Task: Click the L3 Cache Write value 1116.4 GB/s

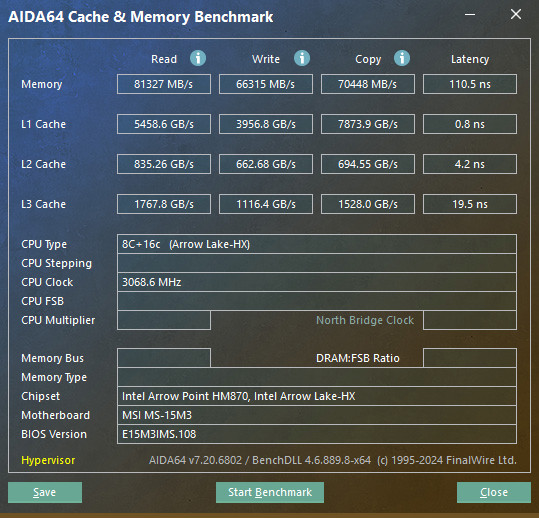Action: [x=266, y=204]
